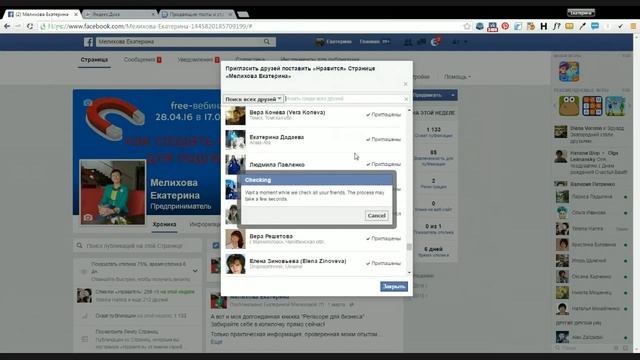Open notifications globe with red badge

pyautogui.click(x=435, y=42)
